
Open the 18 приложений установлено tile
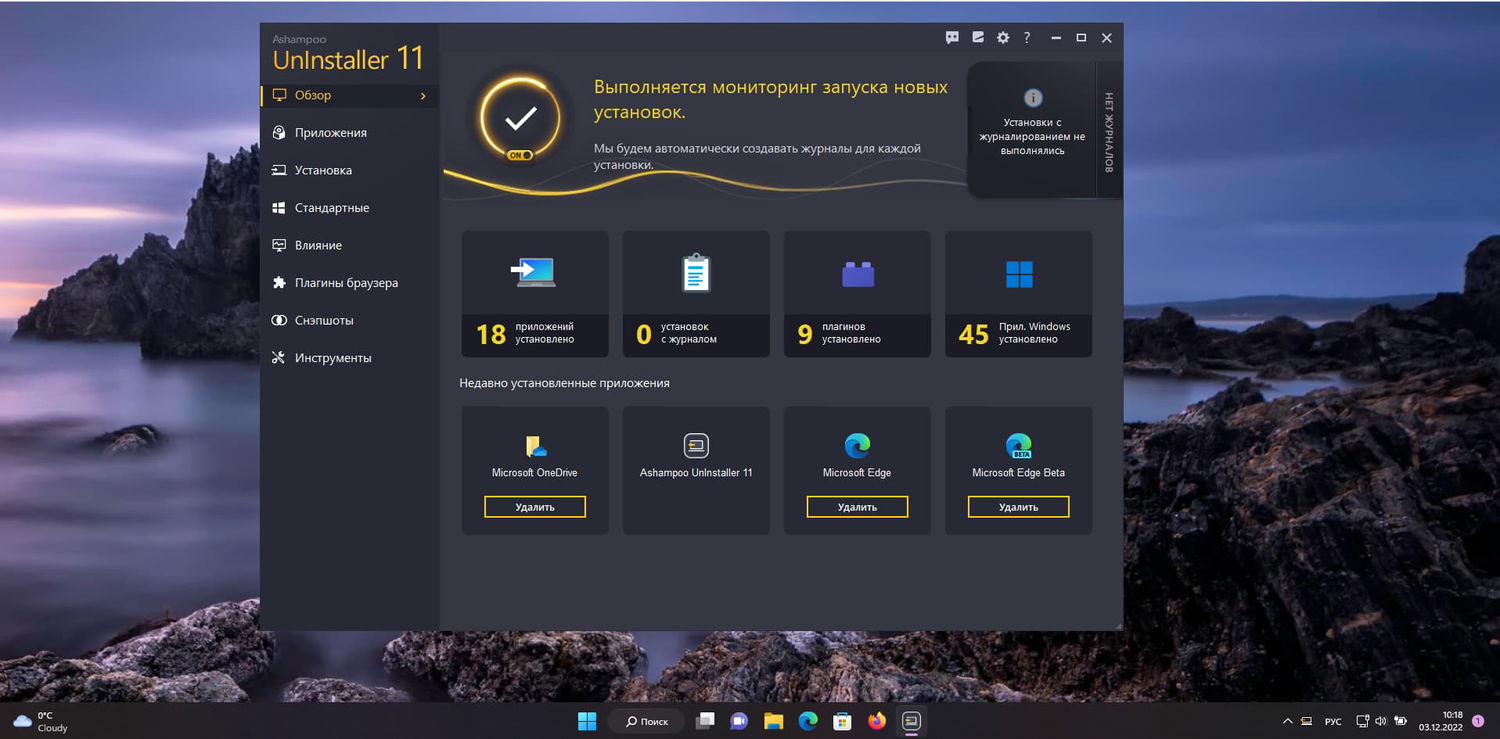click(535, 294)
